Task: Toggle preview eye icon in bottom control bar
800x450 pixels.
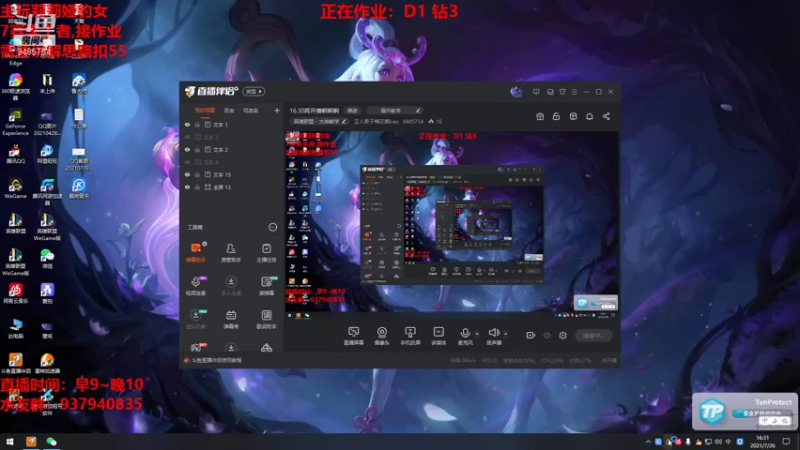Action: (x=547, y=335)
